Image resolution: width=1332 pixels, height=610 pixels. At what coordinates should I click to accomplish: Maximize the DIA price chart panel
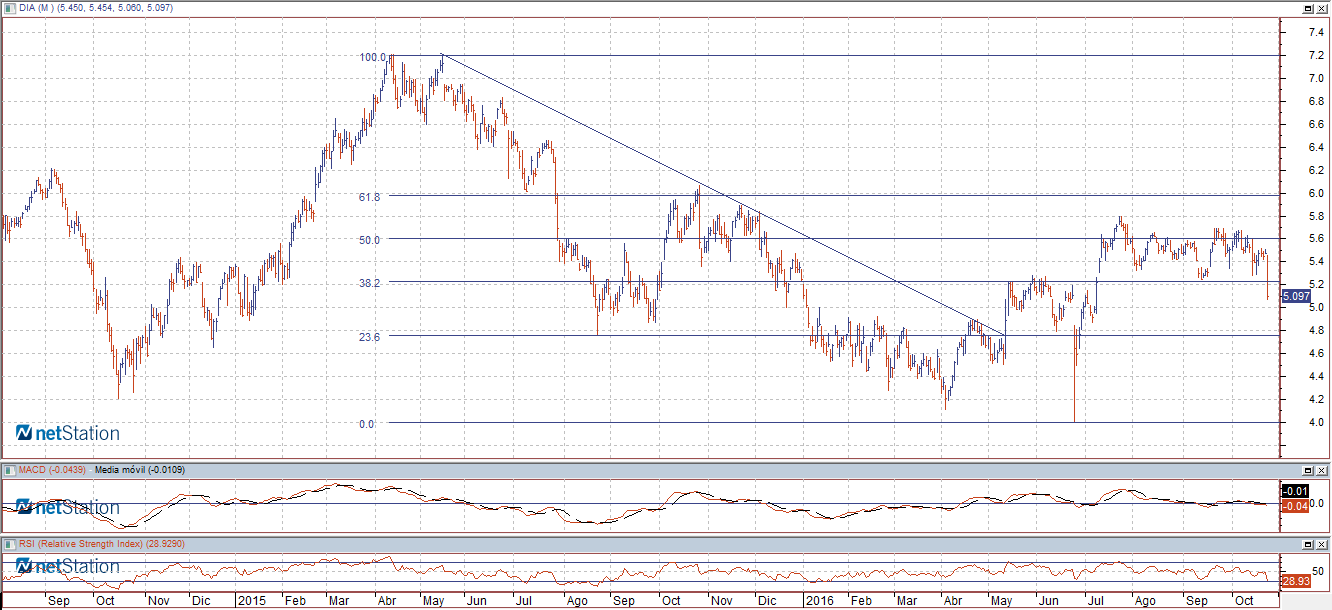pos(1308,8)
